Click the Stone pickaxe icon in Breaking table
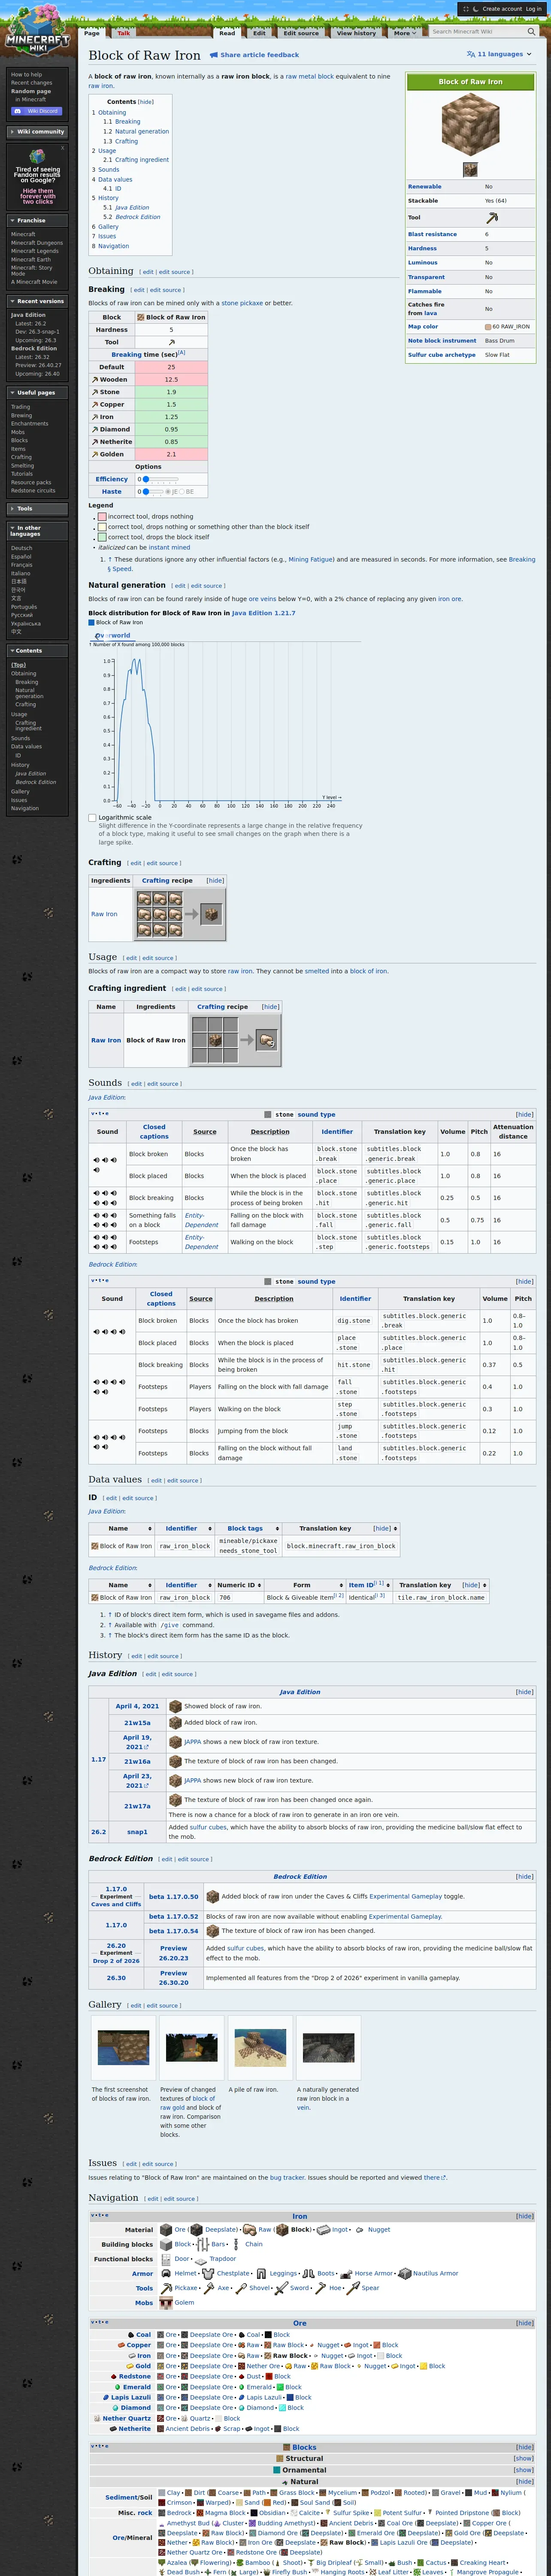The width and height of the screenshot is (551, 2576). point(95,392)
